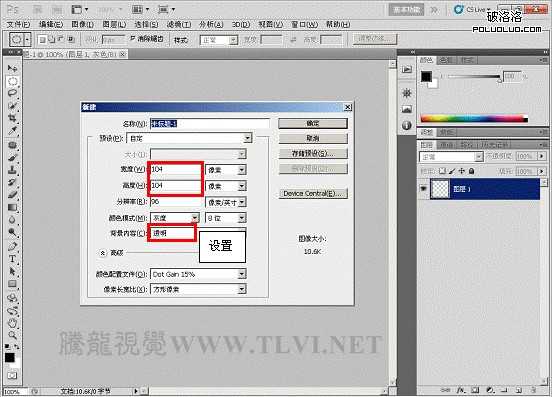The height and width of the screenshot is (397, 552).
Task: Open the Preset (预设) dropdown
Action: (x=247, y=138)
